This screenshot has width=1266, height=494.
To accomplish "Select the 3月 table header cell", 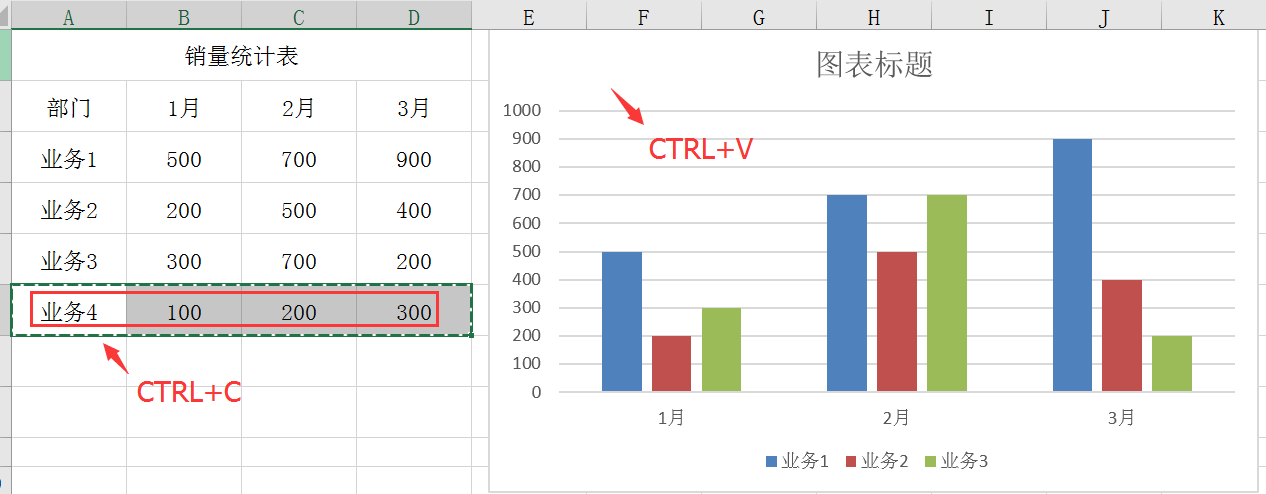I will pyautogui.click(x=414, y=107).
